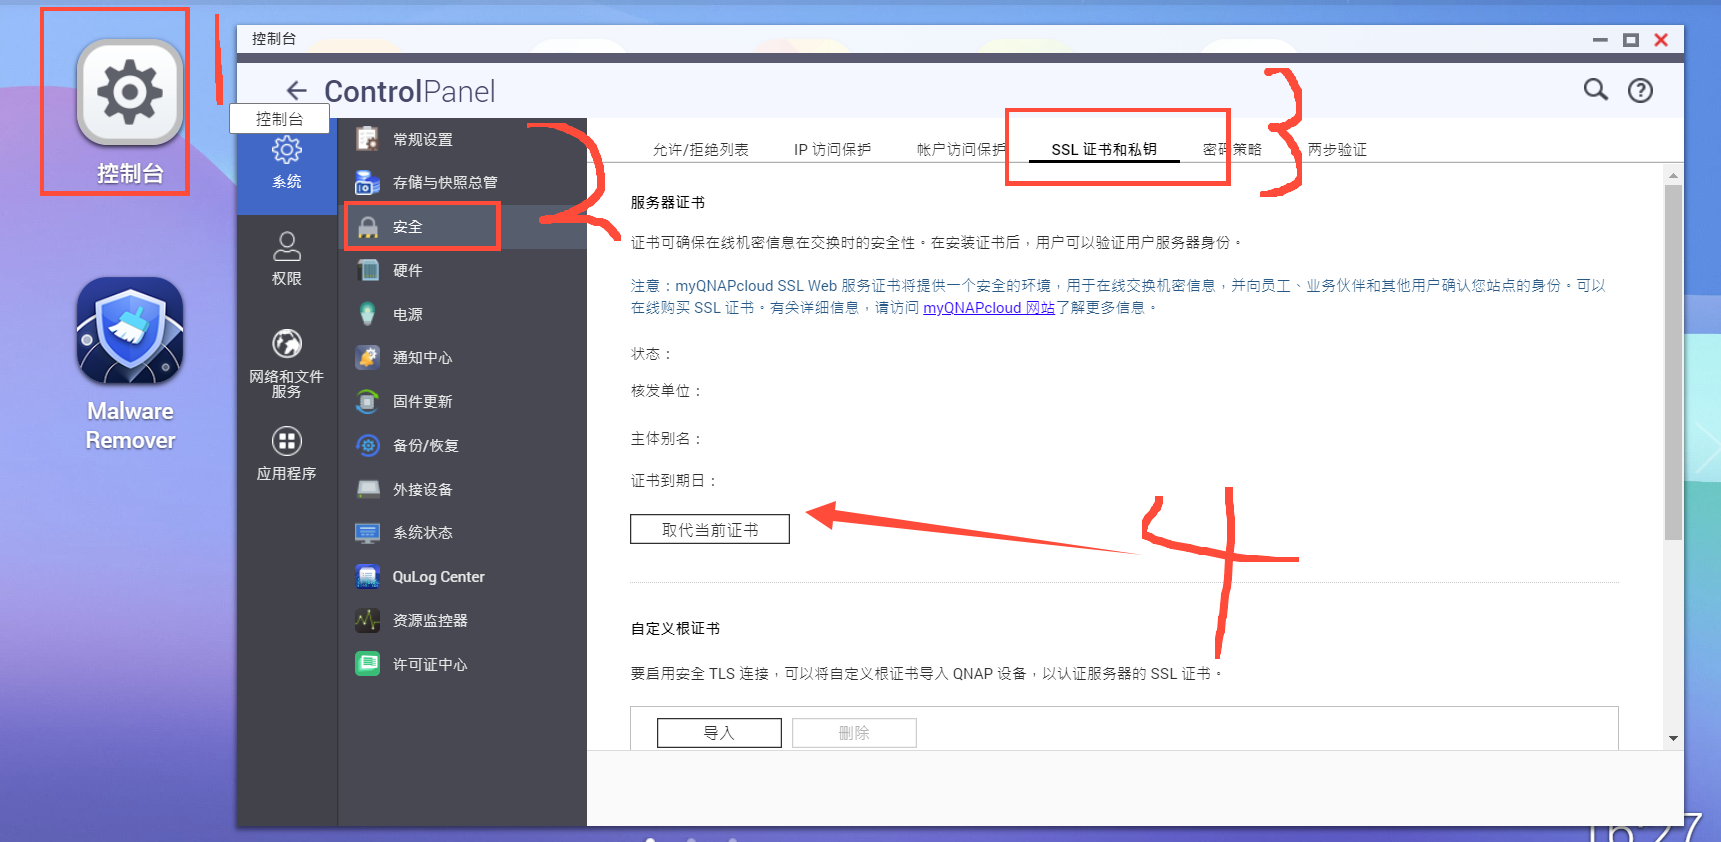This screenshot has width=1721, height=842.
Task: Switch to 允许/拒绝列表 tab
Action: click(701, 150)
